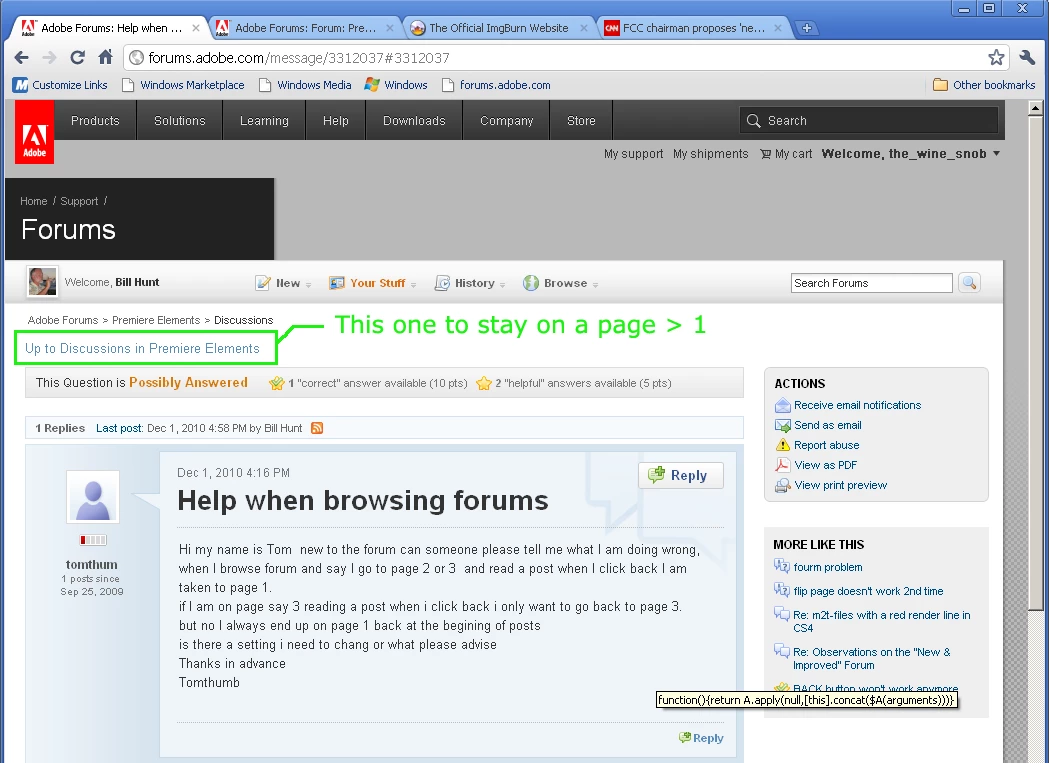
Task: Click tomthum's avatar image
Action: point(93,497)
